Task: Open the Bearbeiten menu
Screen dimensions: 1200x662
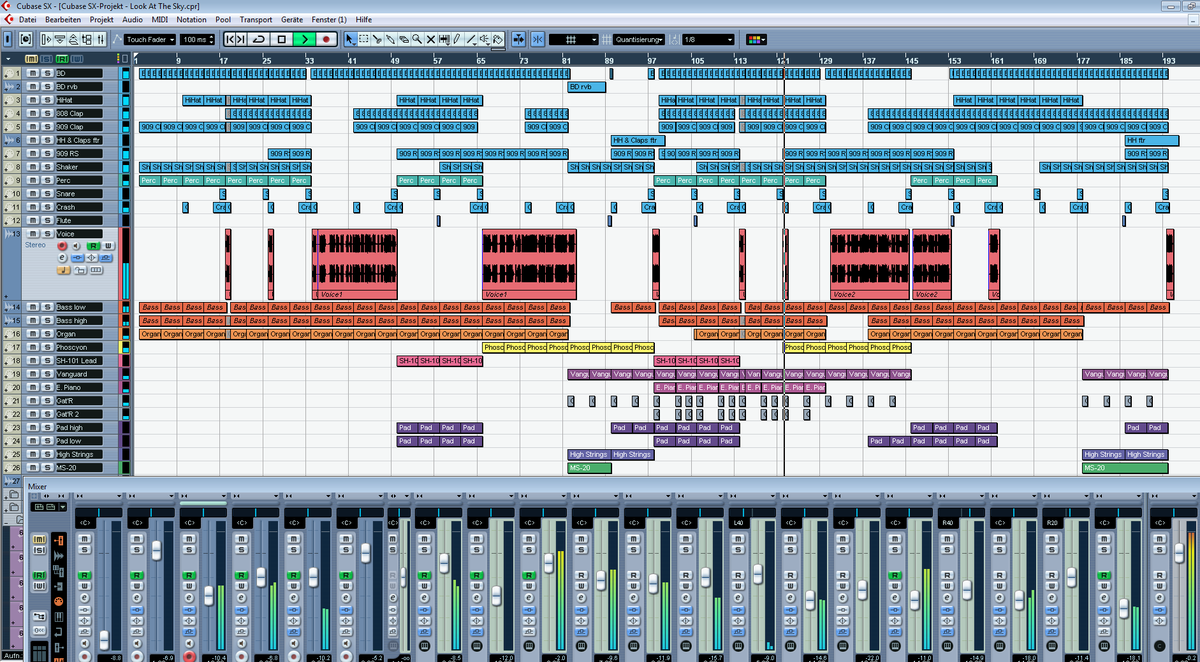Action: coord(63,19)
